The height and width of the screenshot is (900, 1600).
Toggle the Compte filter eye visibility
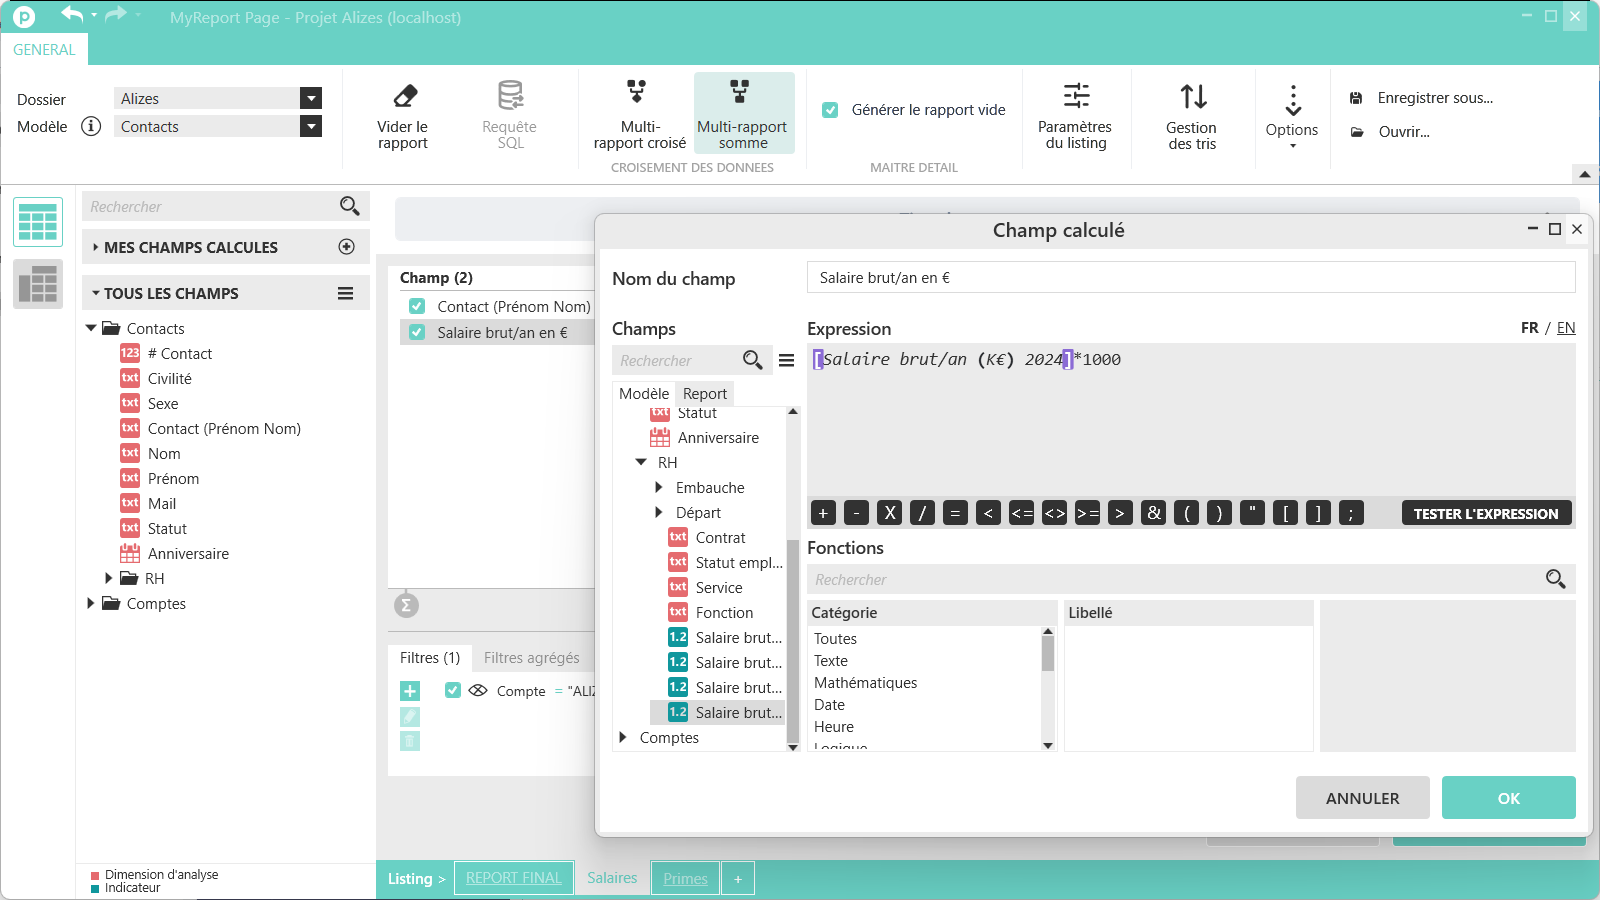[478, 690]
